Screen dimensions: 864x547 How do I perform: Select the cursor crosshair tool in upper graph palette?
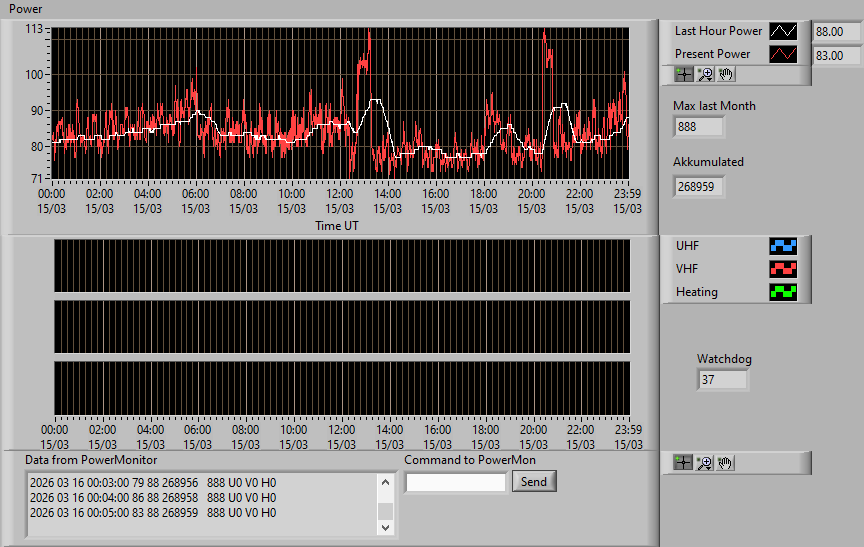click(684, 74)
